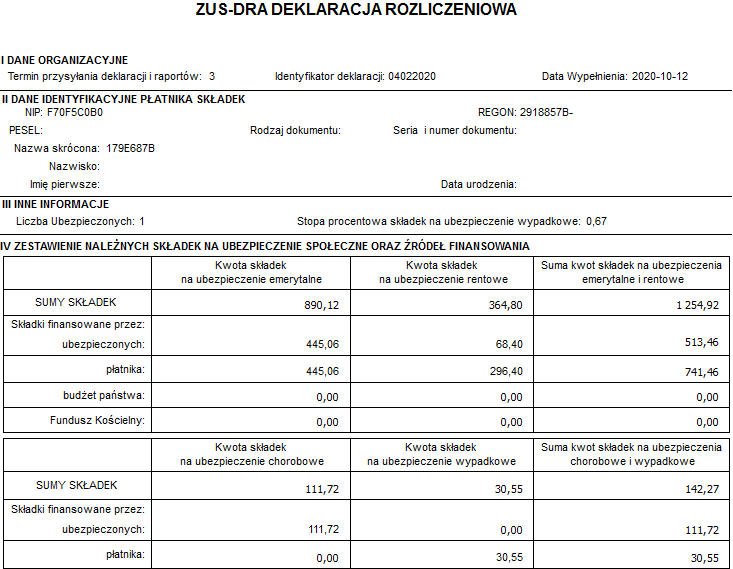Click the accident insurance rate 0,67
The image size is (733, 569).
[x=596, y=222]
